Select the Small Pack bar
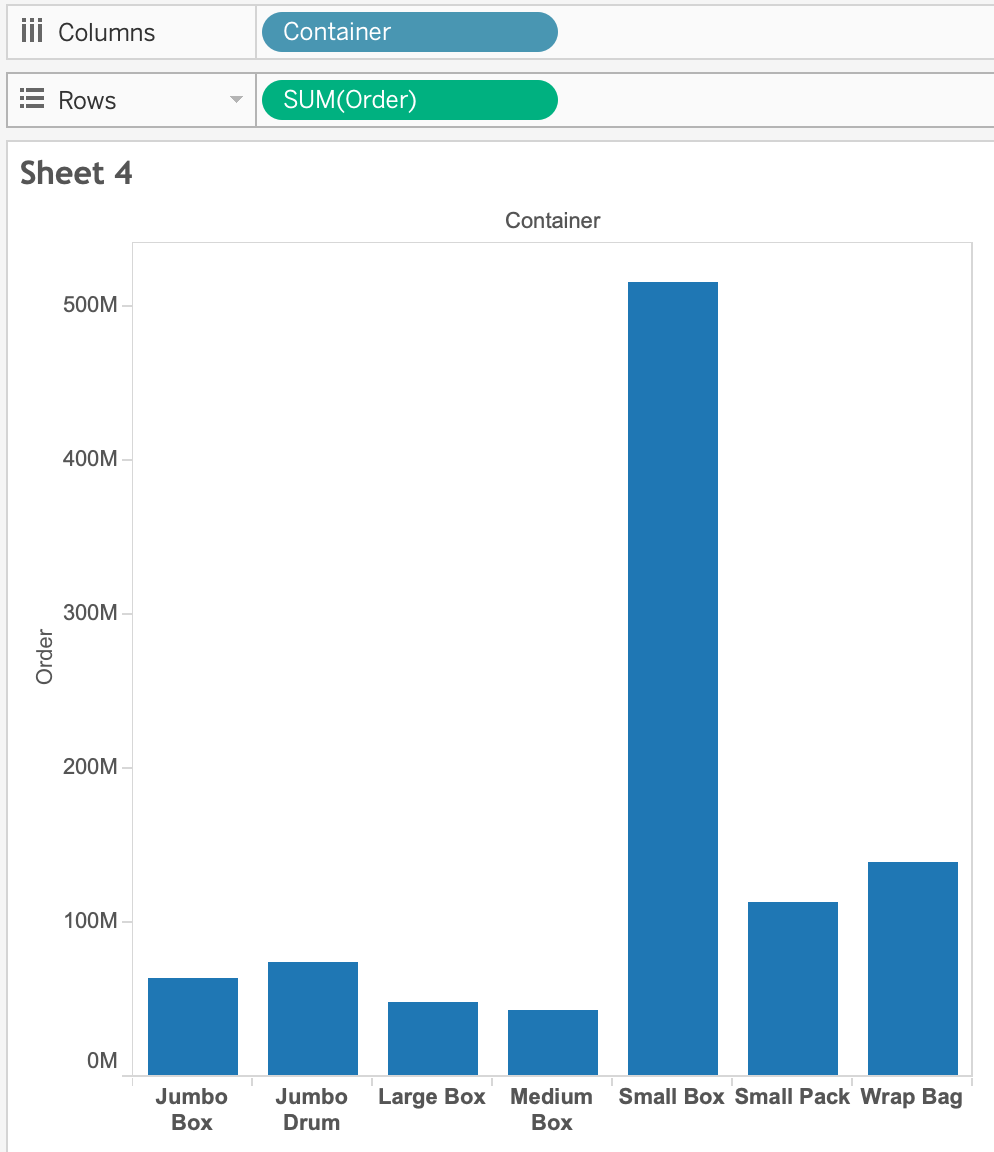 [x=792, y=988]
